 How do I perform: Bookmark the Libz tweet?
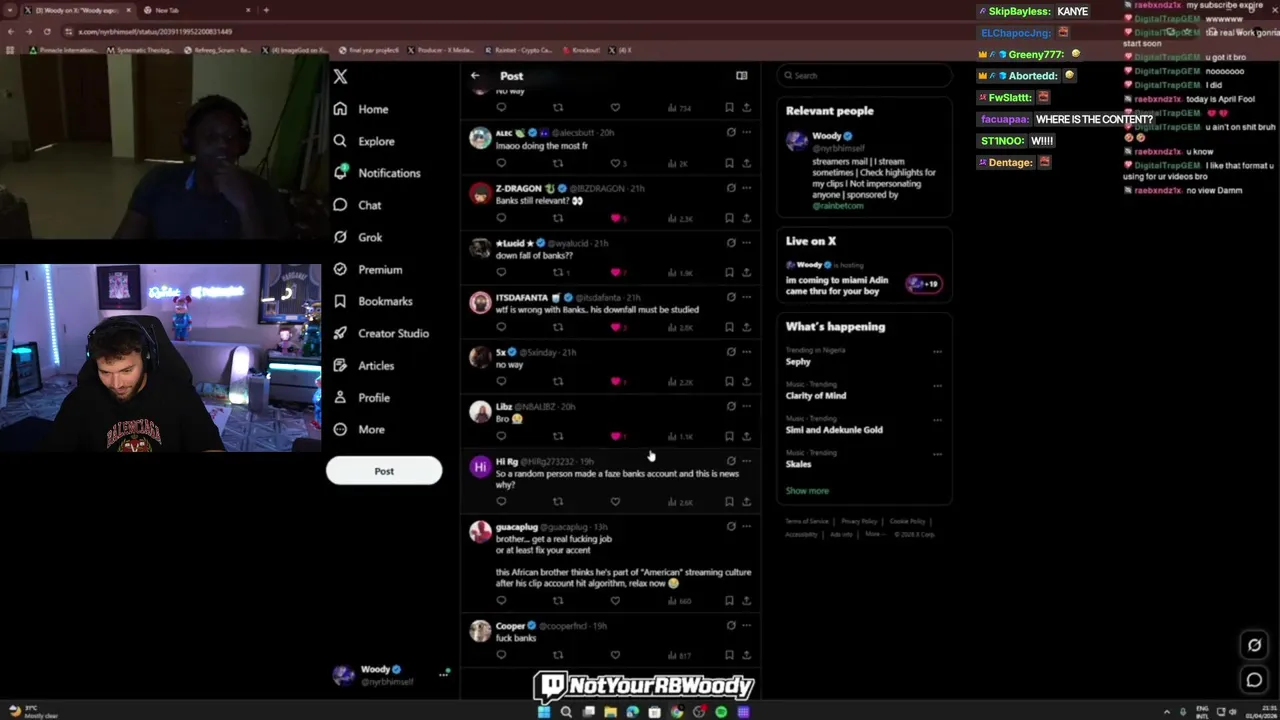coord(729,436)
